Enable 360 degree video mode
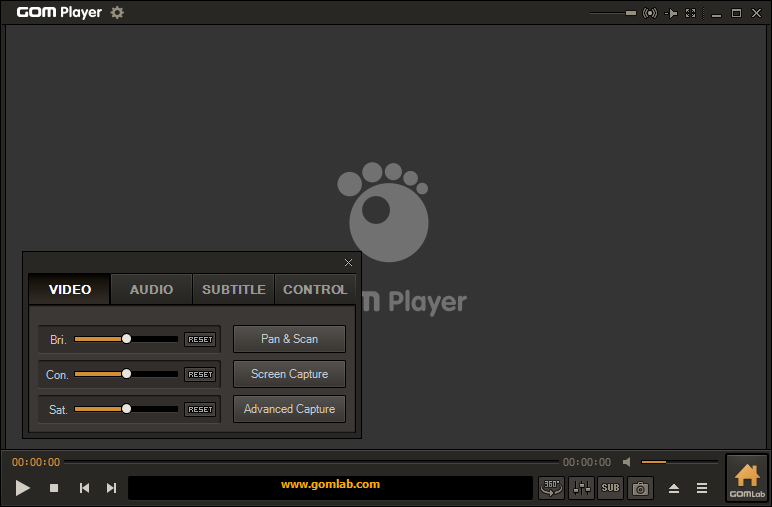The image size is (772, 507). [551, 488]
